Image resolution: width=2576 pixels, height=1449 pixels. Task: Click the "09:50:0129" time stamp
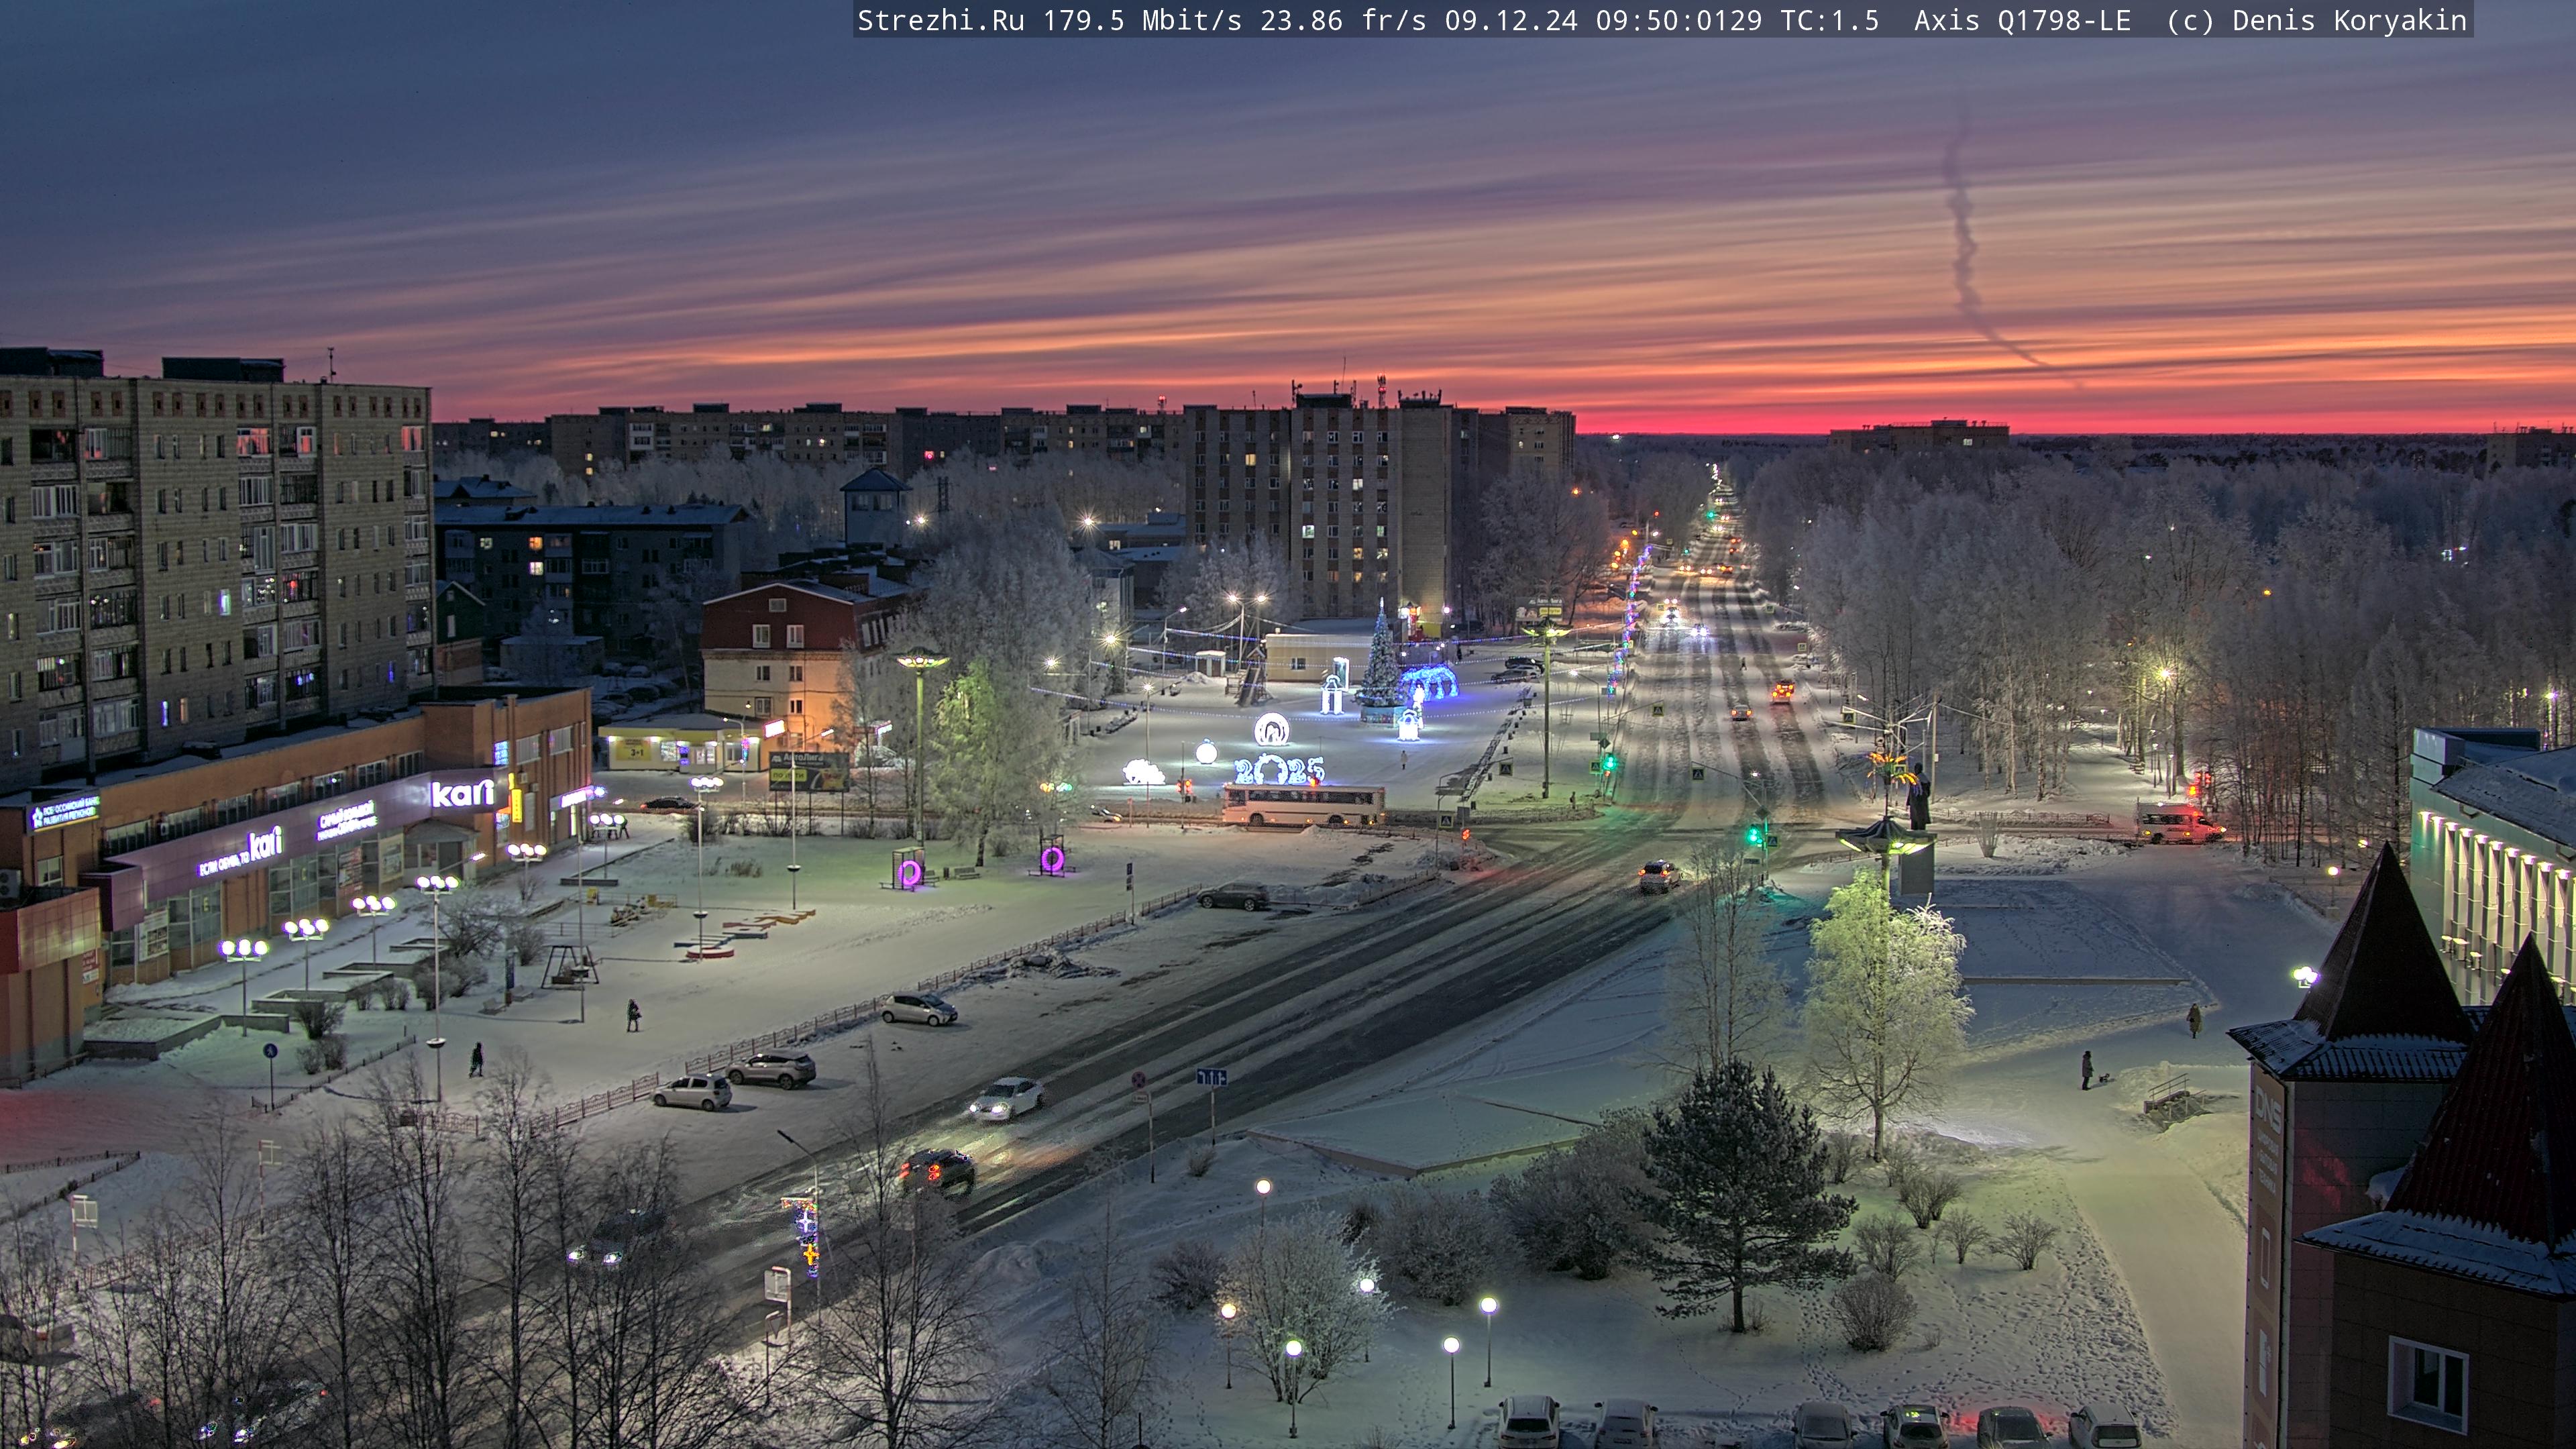click(1679, 20)
